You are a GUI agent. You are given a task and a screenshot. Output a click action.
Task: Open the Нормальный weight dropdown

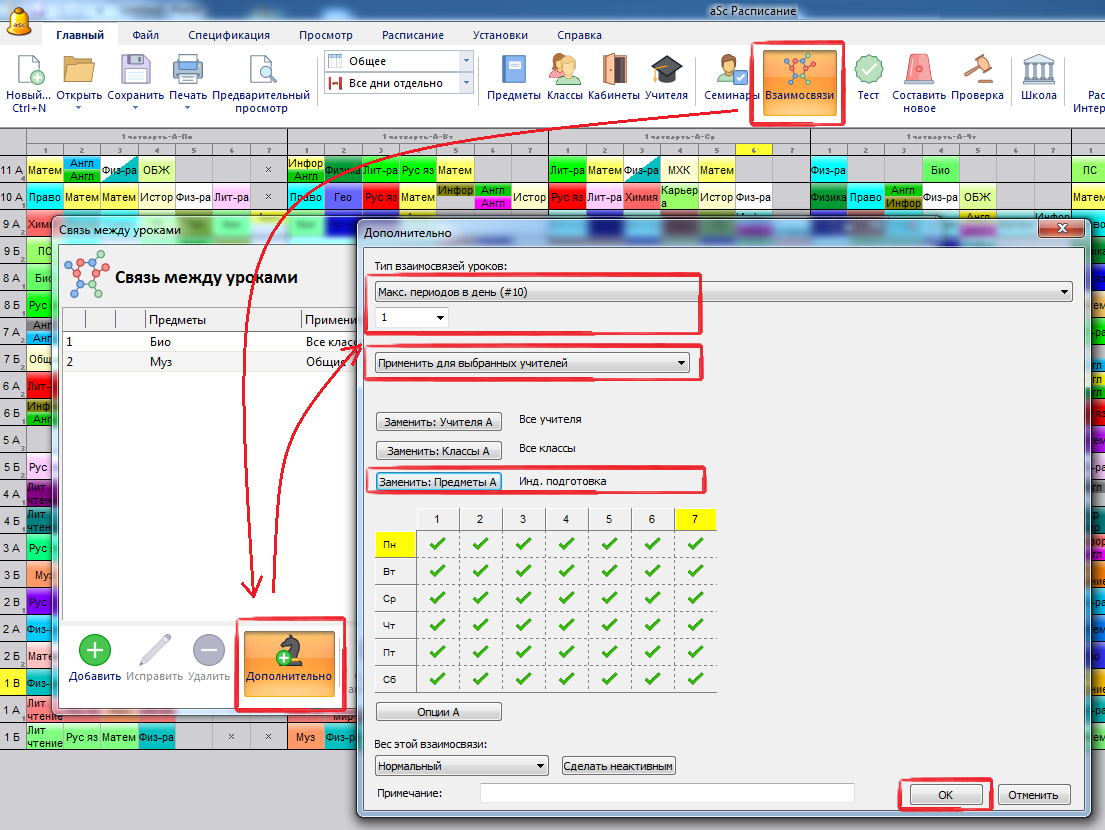click(462, 766)
